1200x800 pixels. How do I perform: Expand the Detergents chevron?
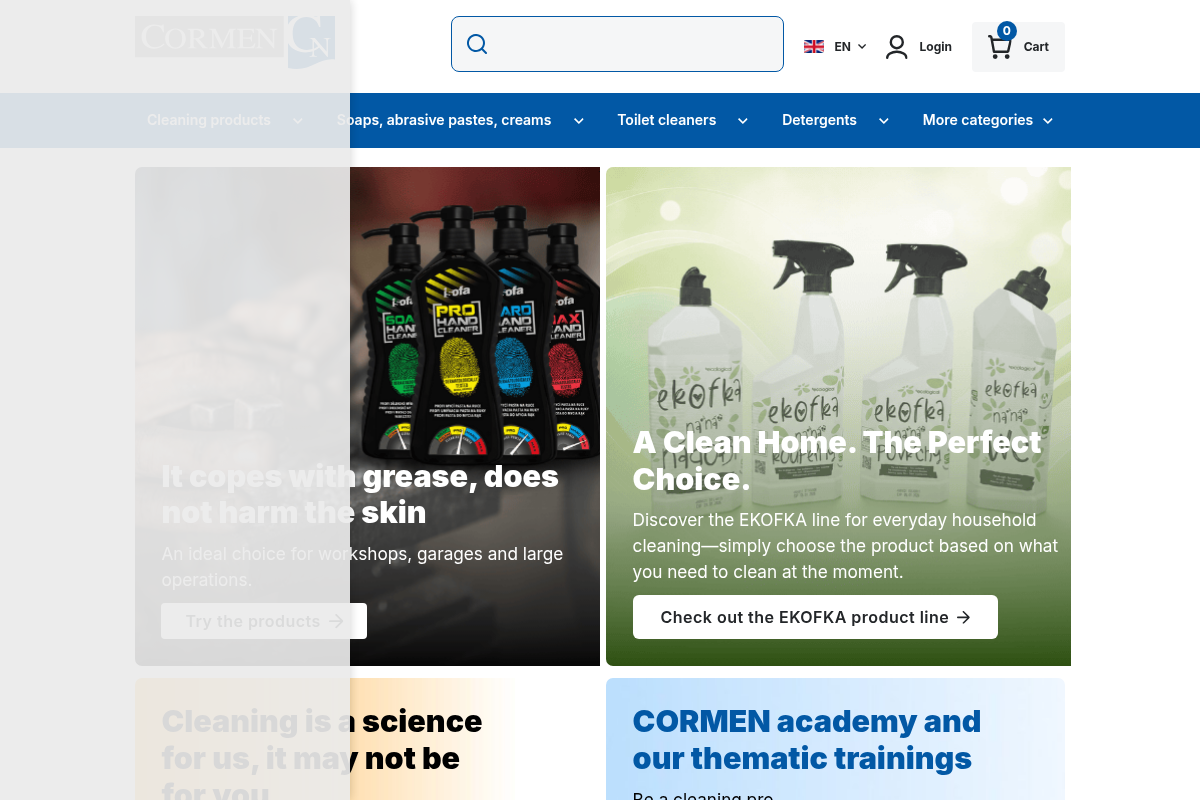[884, 121]
